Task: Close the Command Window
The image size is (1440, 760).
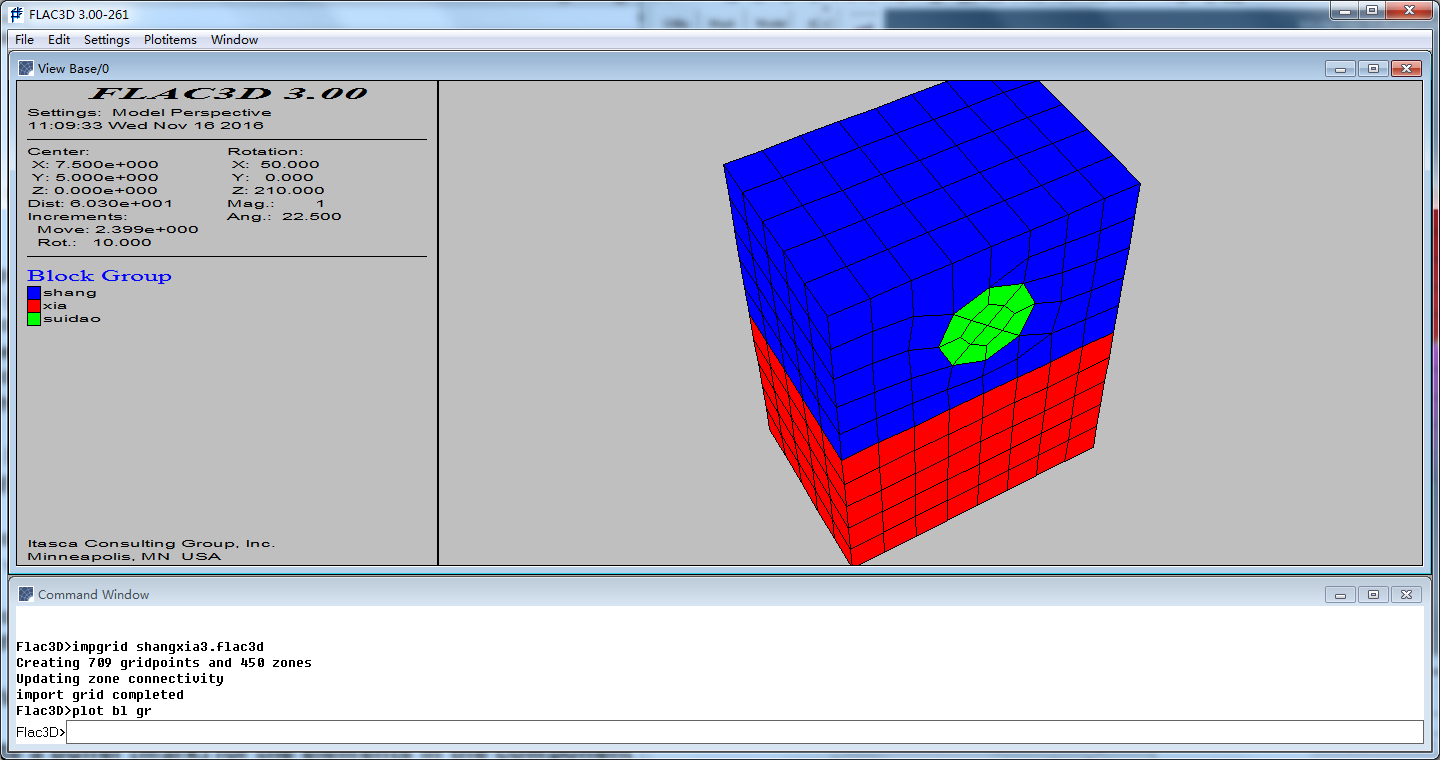Action: point(1406,594)
